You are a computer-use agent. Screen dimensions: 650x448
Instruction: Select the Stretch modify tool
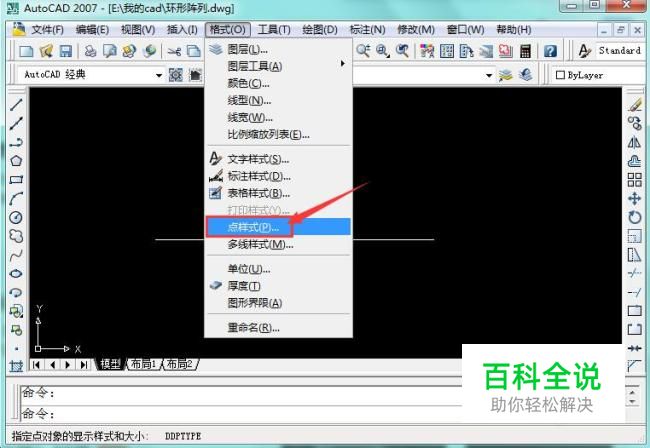coord(634,255)
